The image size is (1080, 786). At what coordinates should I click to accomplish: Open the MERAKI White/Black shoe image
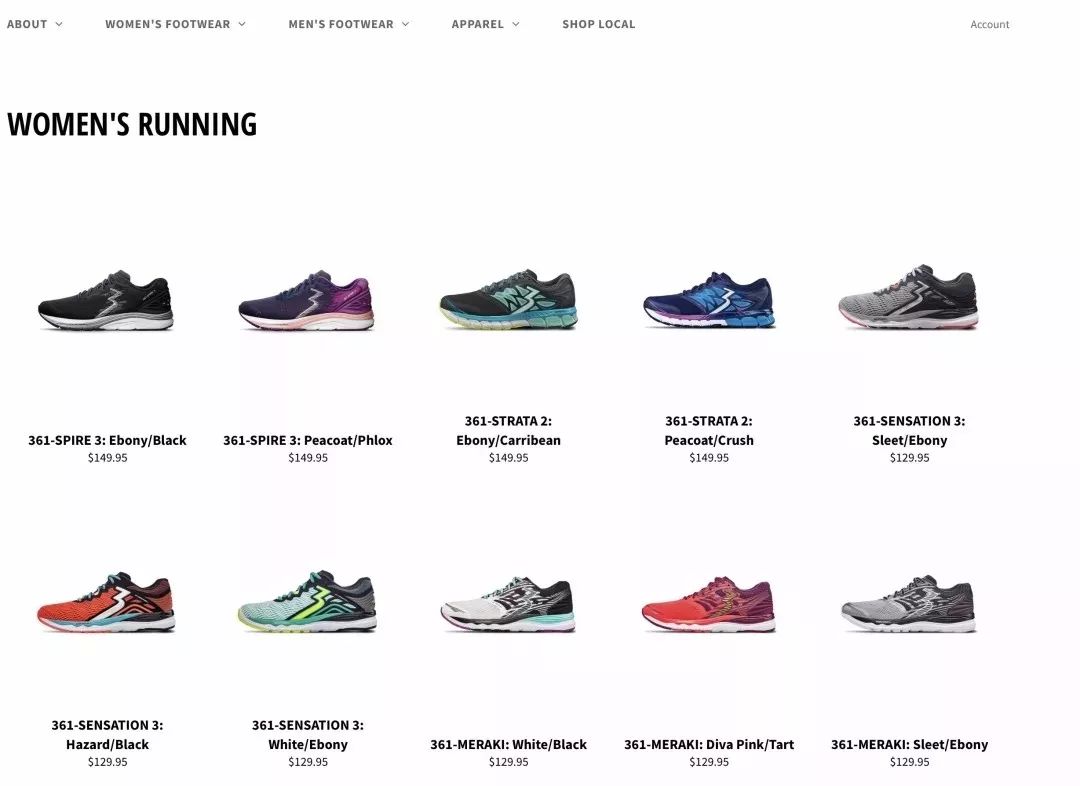(508, 604)
